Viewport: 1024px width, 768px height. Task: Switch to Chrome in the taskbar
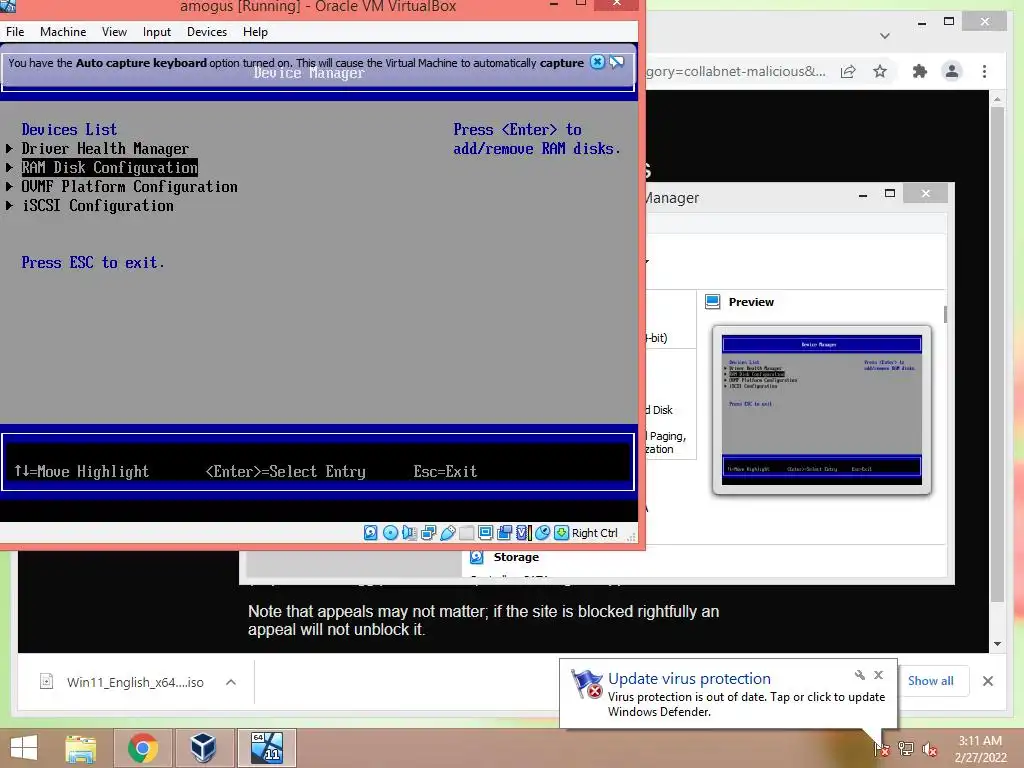point(143,748)
